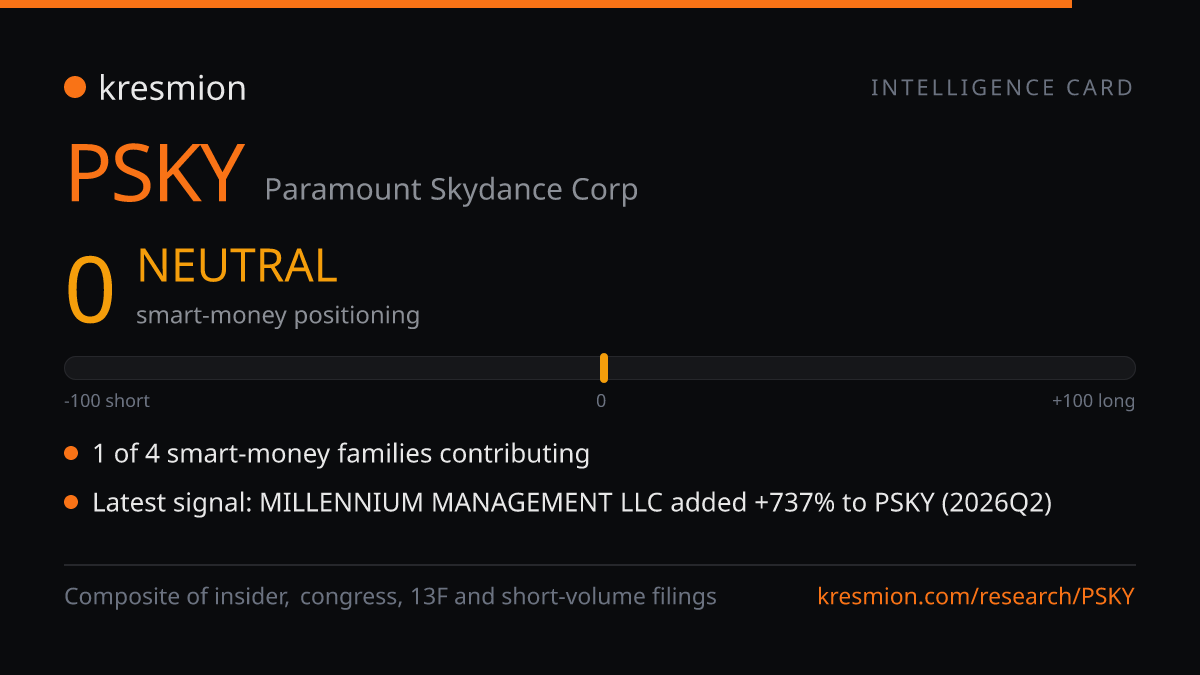Click the -100 short scale label
This screenshot has height=675, width=1200.
click(107, 401)
